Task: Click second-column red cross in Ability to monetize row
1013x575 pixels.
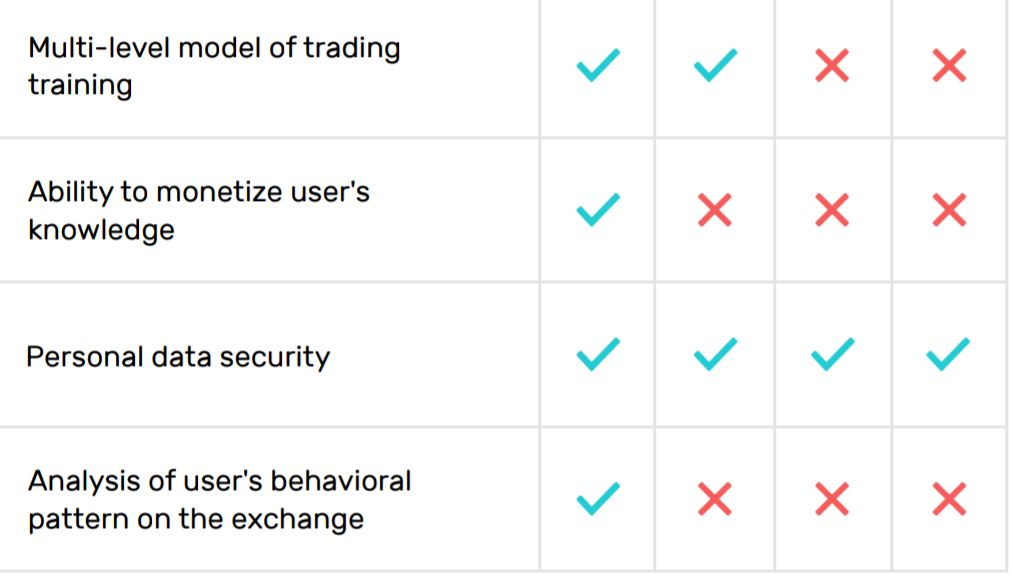Action: tap(715, 210)
